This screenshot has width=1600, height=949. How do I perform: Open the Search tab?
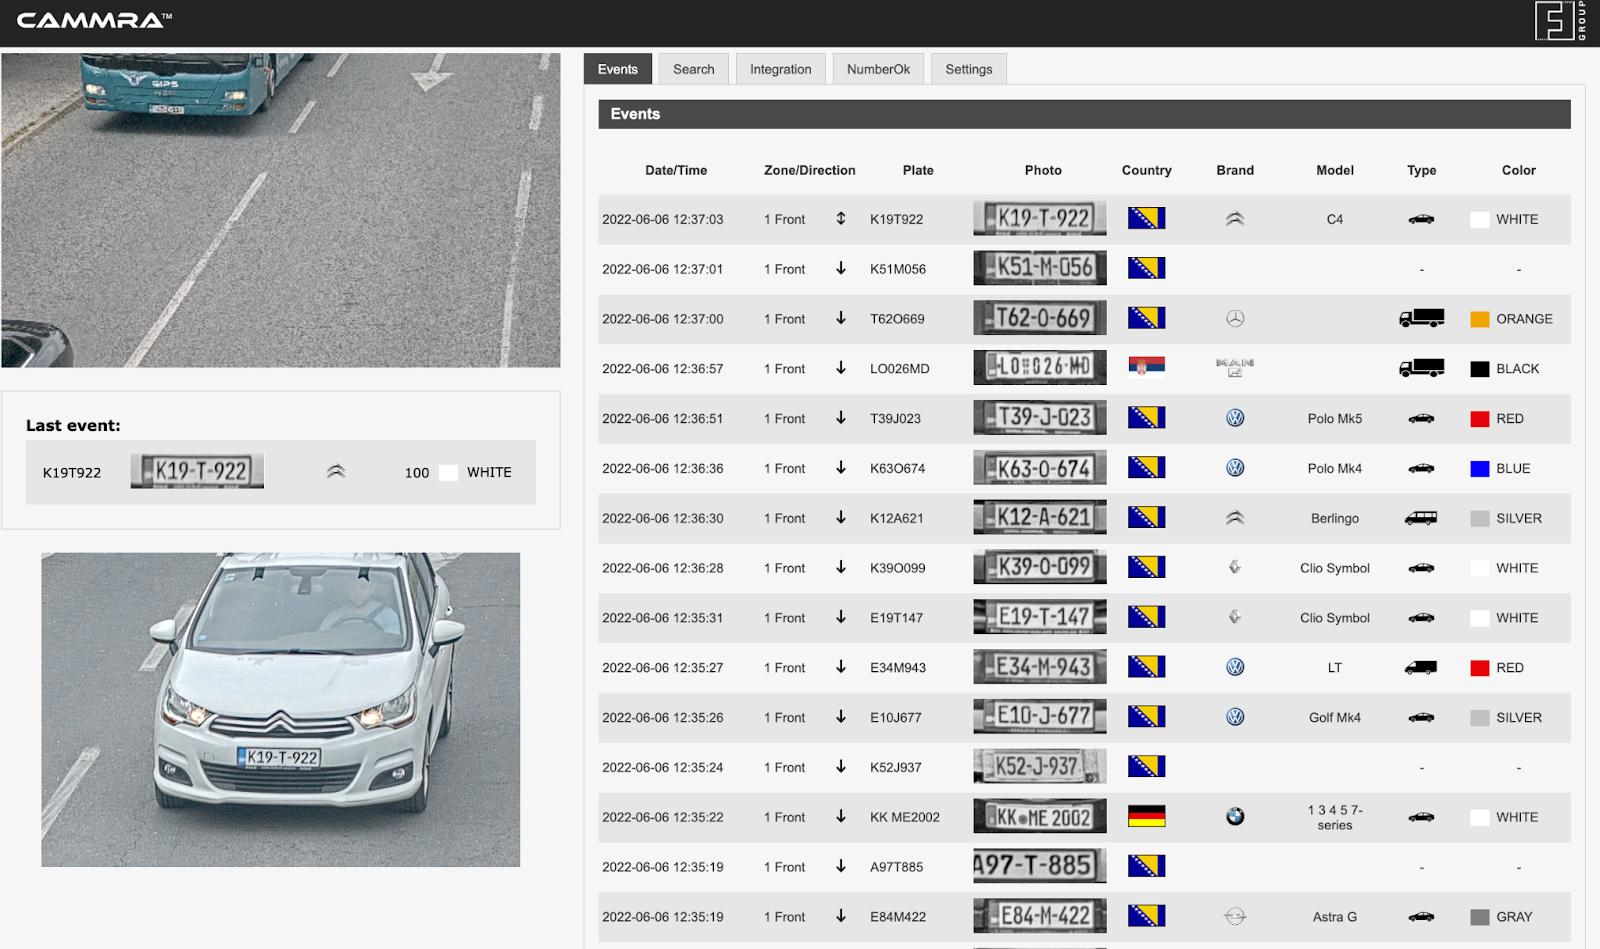[x=693, y=69]
